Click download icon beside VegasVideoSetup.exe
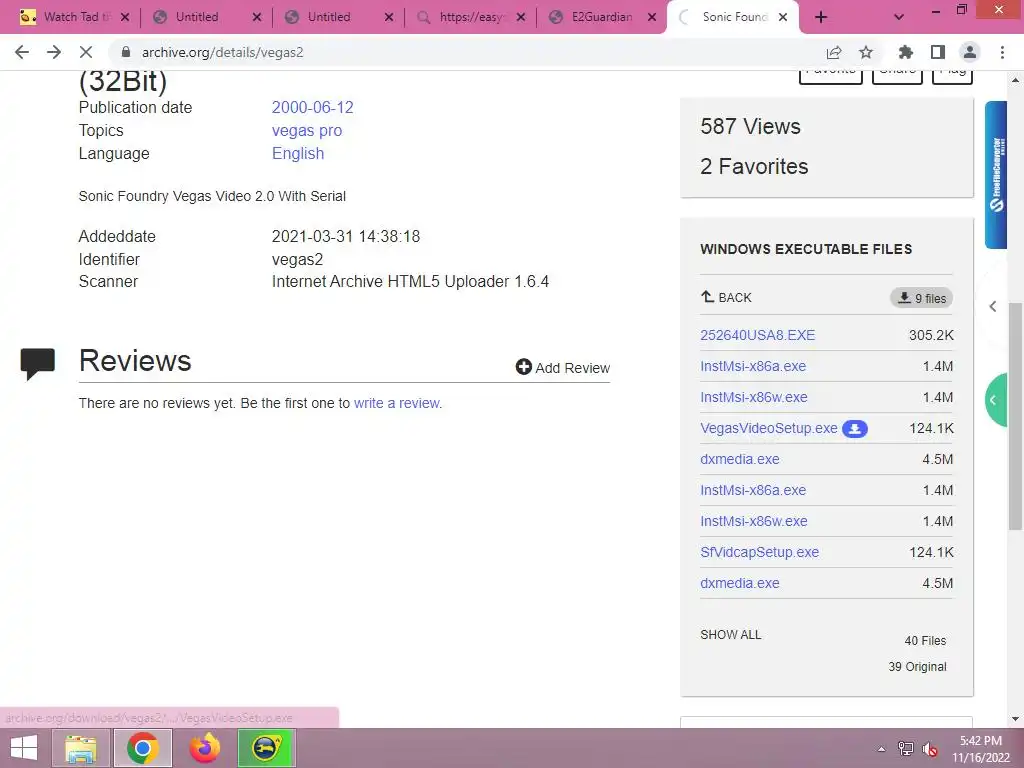 click(854, 428)
